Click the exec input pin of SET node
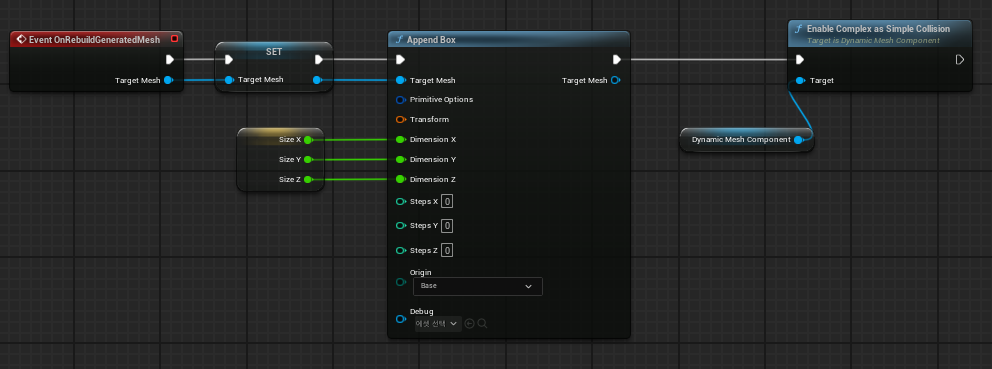 tap(229, 59)
